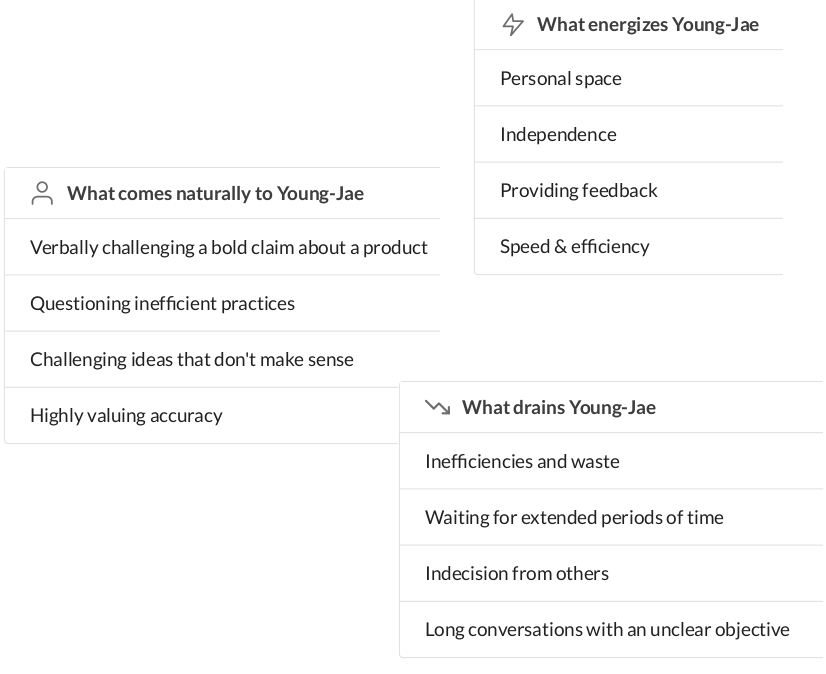
Task: Click 'Indecision from others' entry
Action: [x=611, y=573]
